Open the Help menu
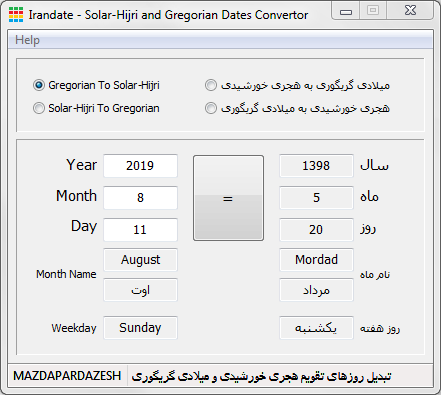 click(x=27, y=40)
